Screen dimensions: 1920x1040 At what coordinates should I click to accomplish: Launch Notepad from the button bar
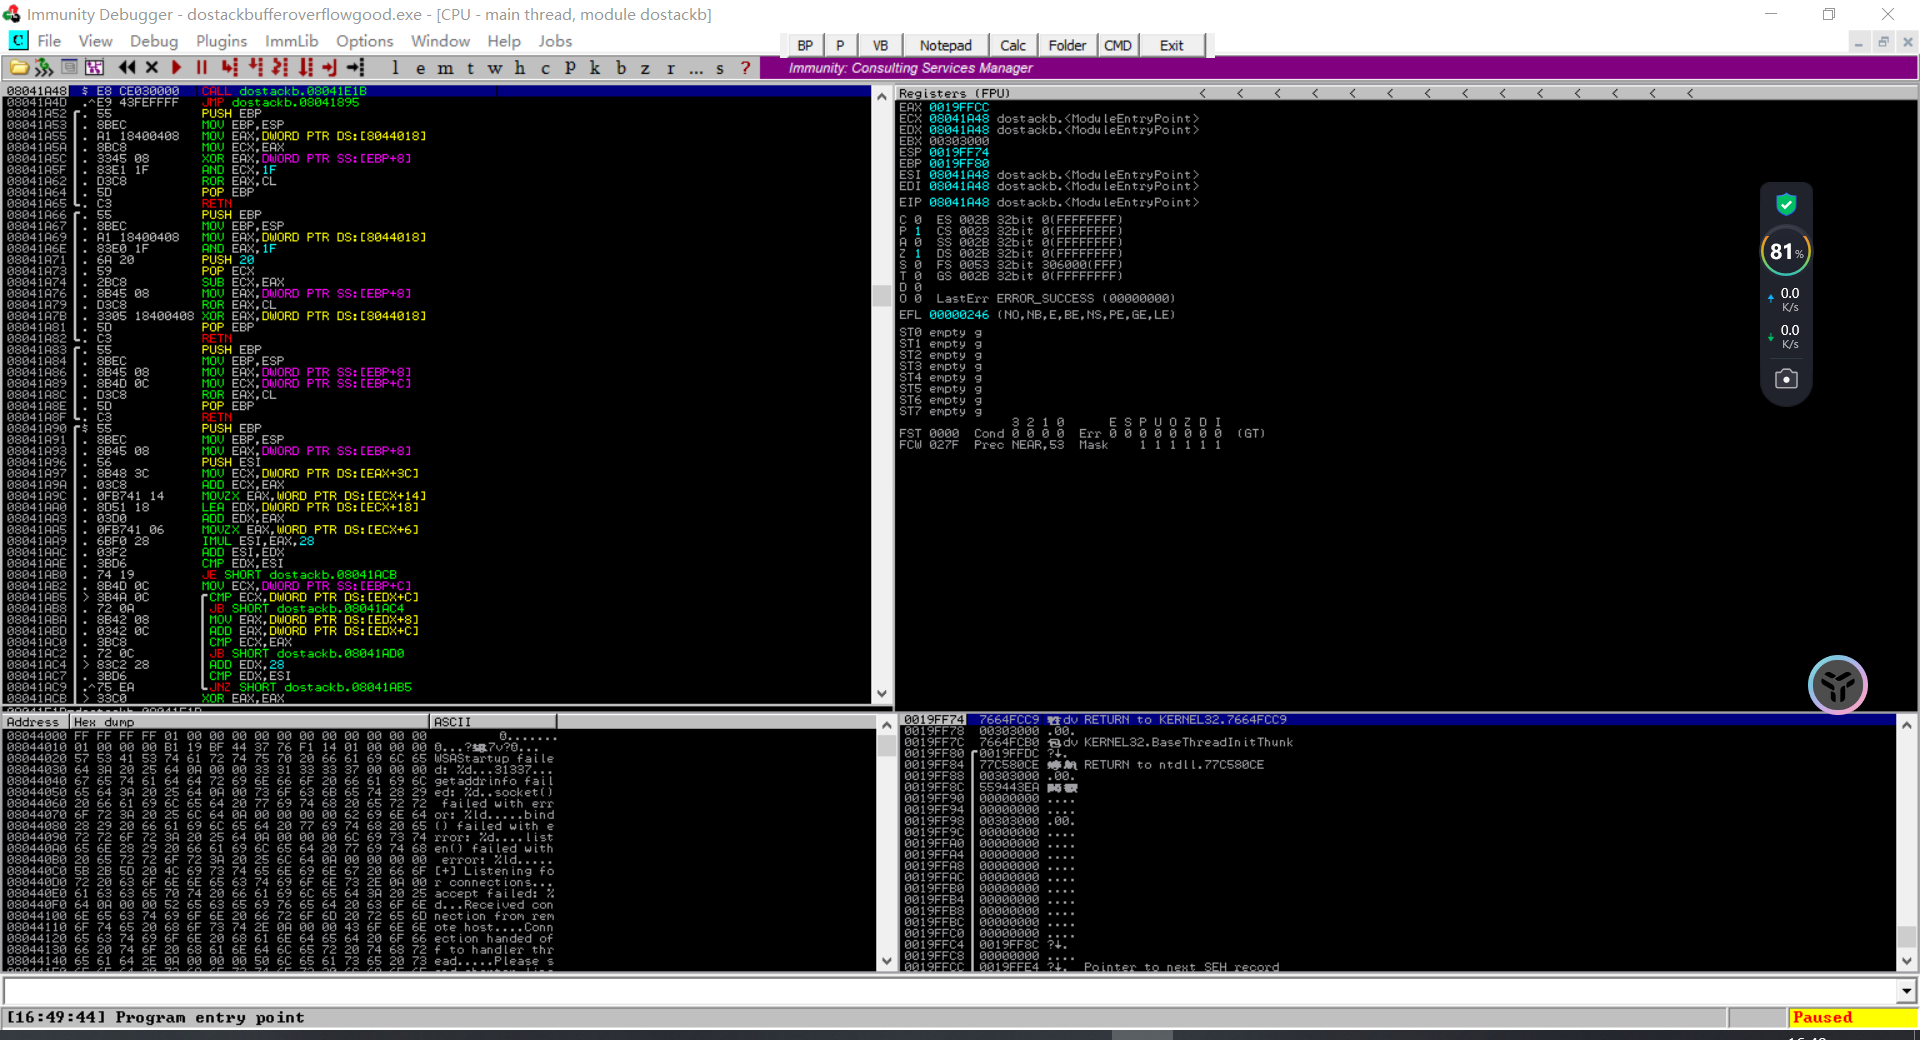click(945, 45)
